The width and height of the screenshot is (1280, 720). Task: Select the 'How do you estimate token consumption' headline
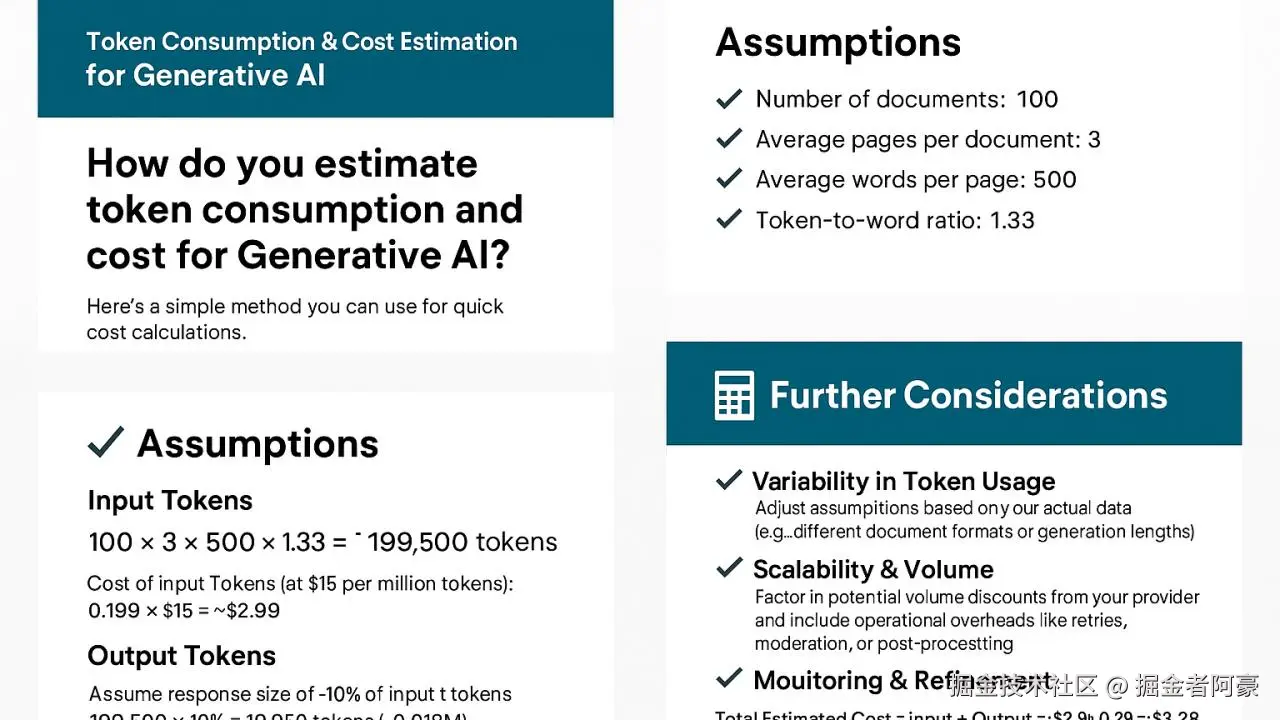(304, 209)
